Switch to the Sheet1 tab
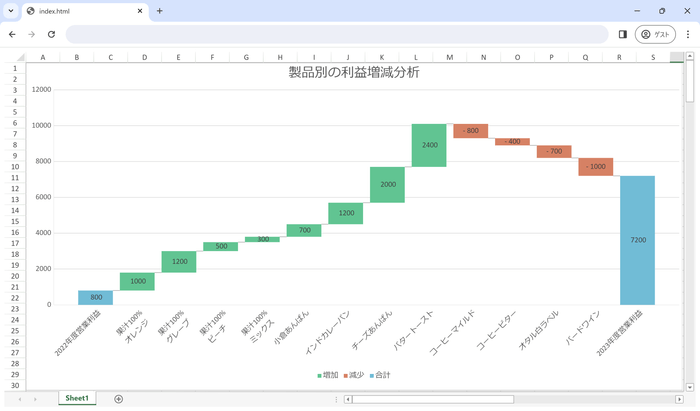Image resolution: width=700 pixels, height=411 pixels. point(77,399)
